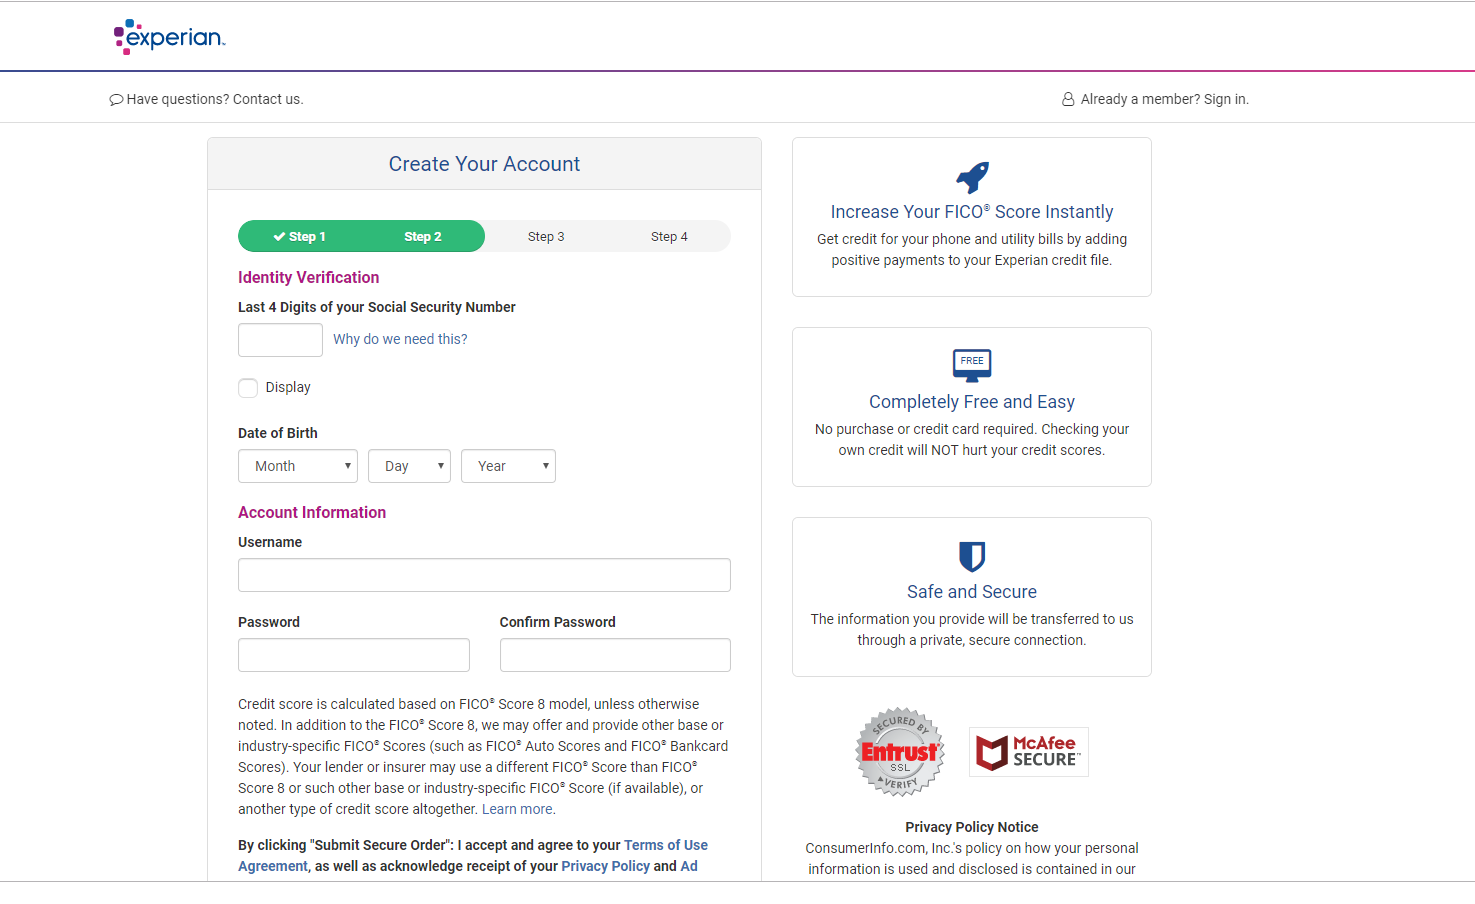Click the FREE monitor icon

click(972, 365)
